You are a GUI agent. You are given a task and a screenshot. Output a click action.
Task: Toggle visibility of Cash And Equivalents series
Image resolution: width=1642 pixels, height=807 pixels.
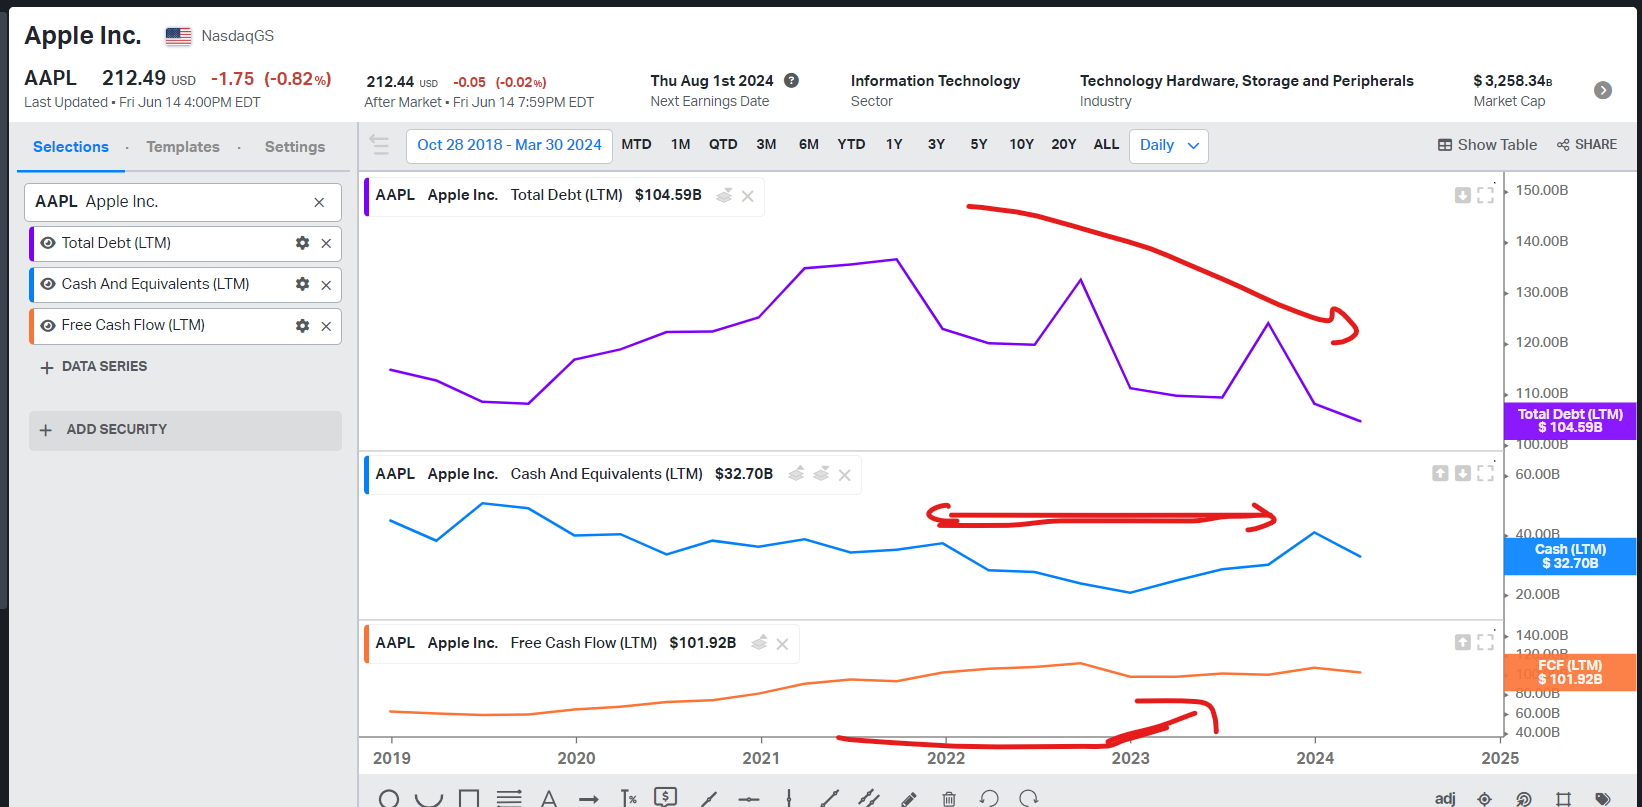click(x=48, y=284)
